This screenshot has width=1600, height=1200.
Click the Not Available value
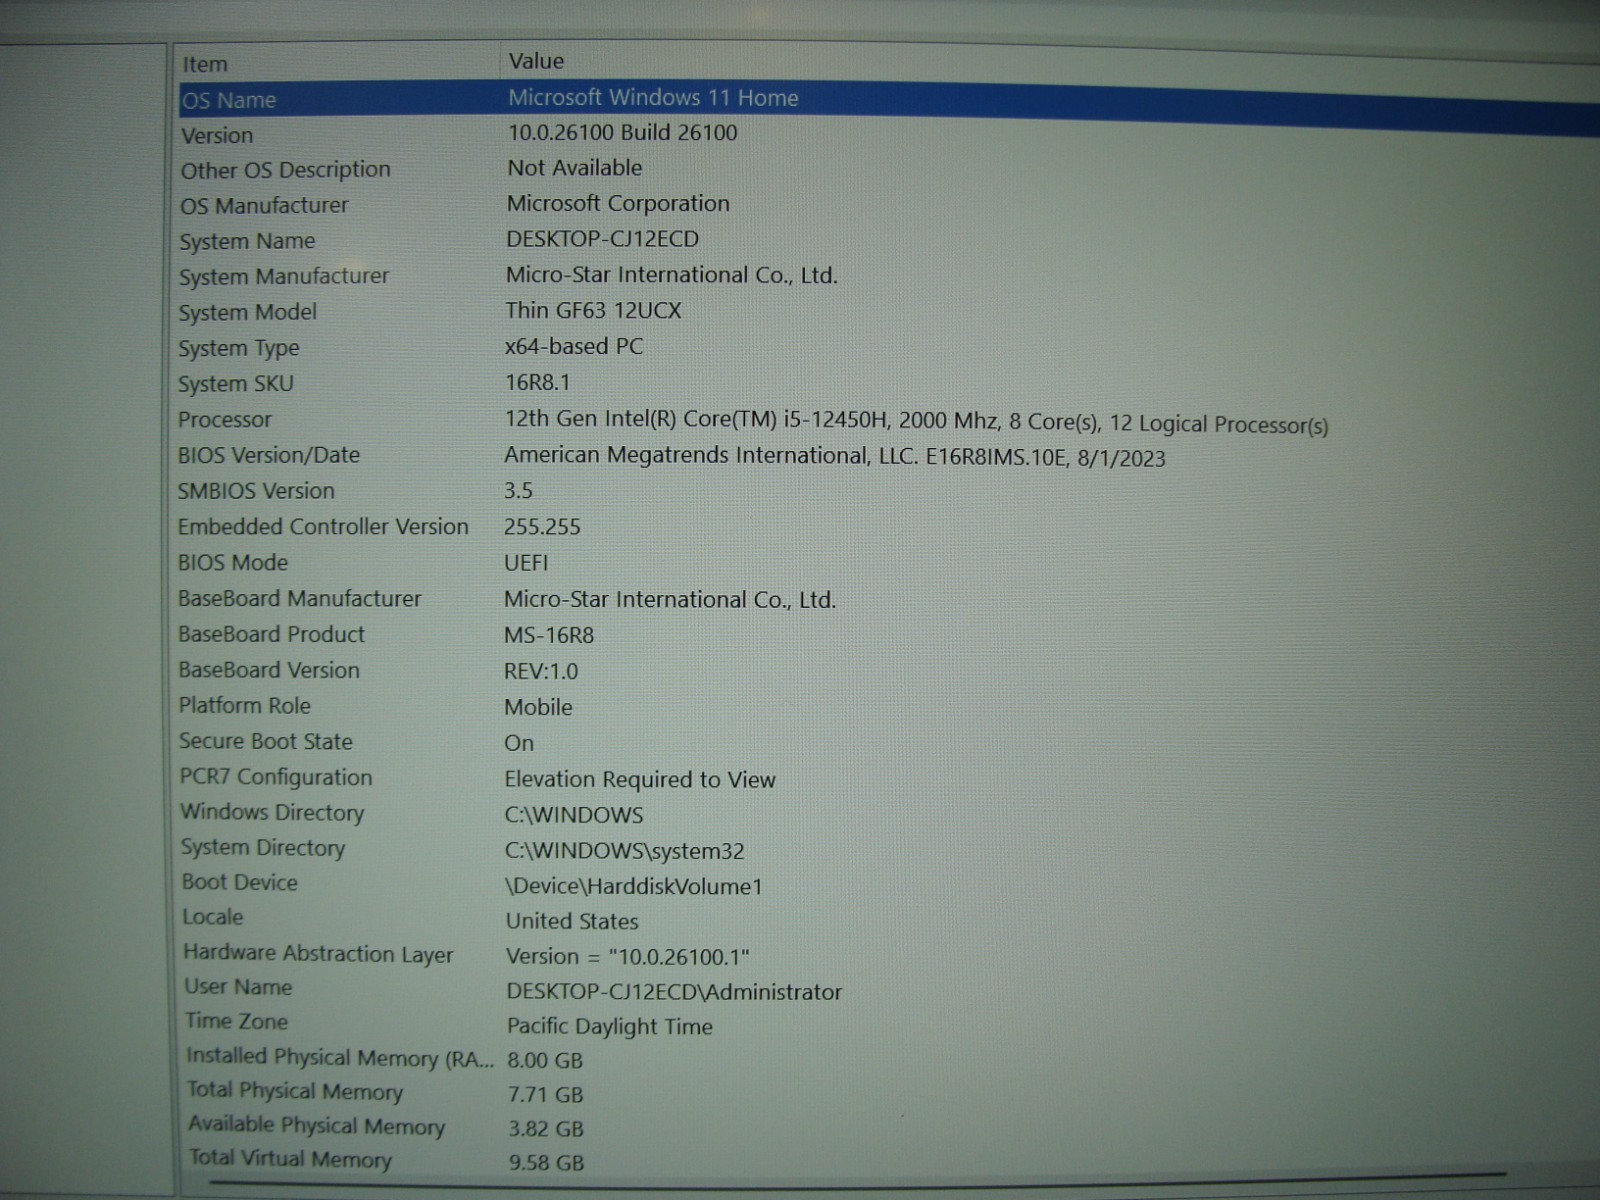[574, 168]
